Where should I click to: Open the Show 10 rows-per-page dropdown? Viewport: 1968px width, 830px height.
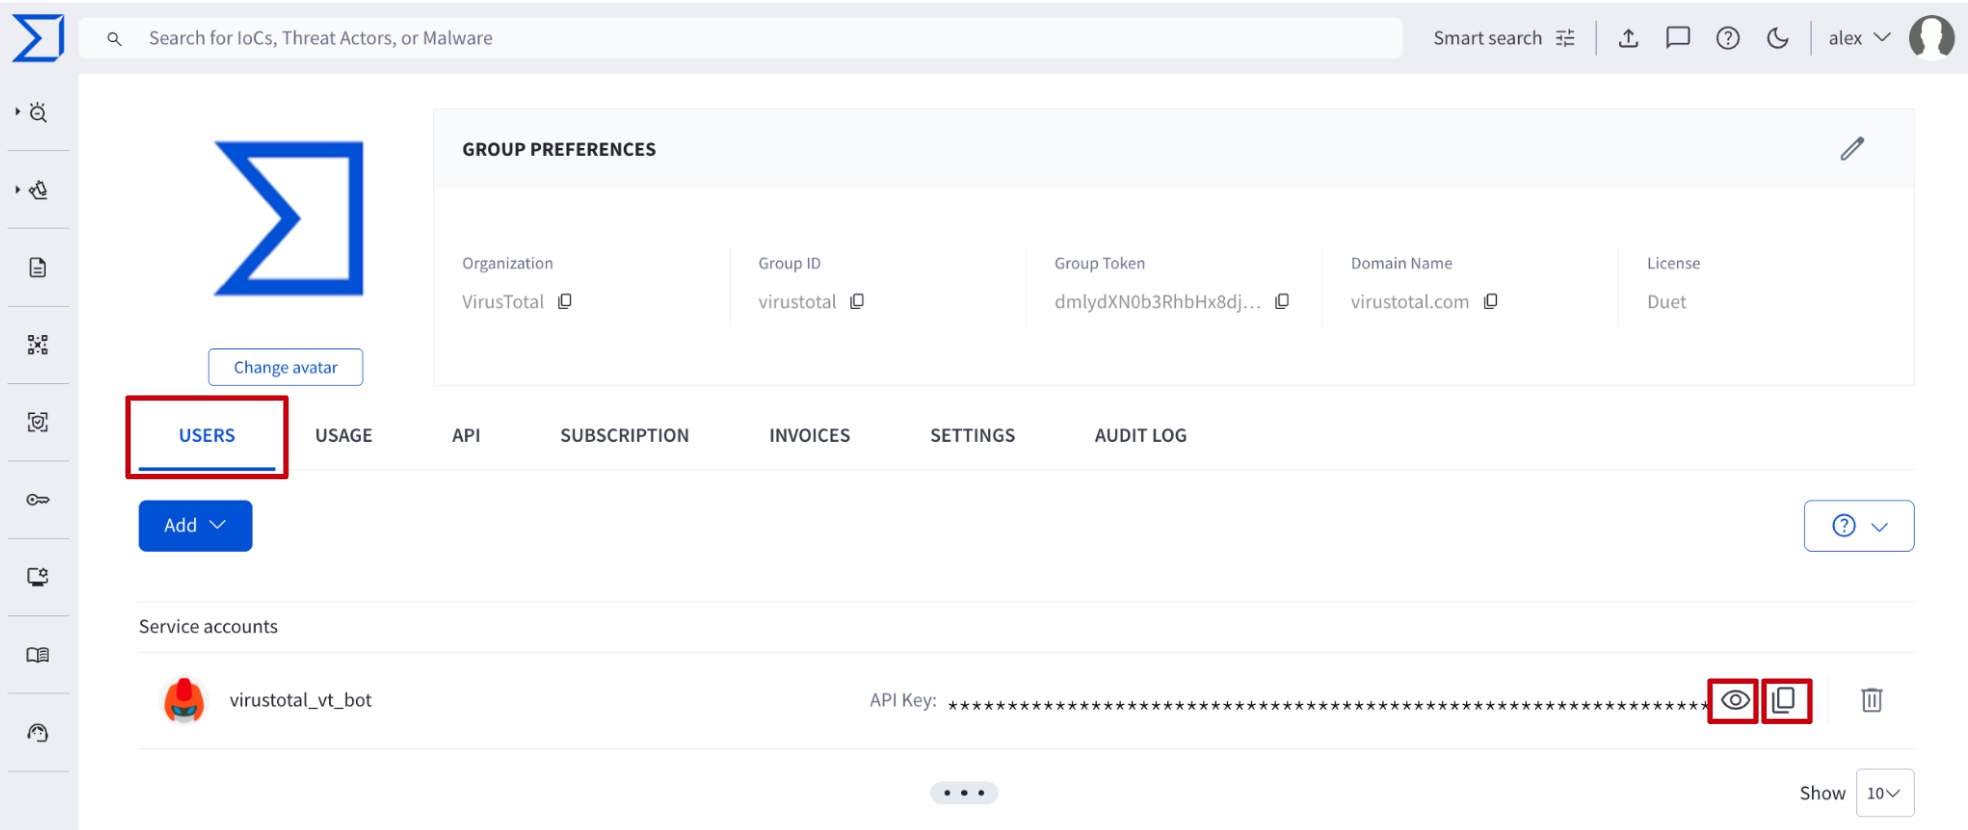tap(1885, 793)
